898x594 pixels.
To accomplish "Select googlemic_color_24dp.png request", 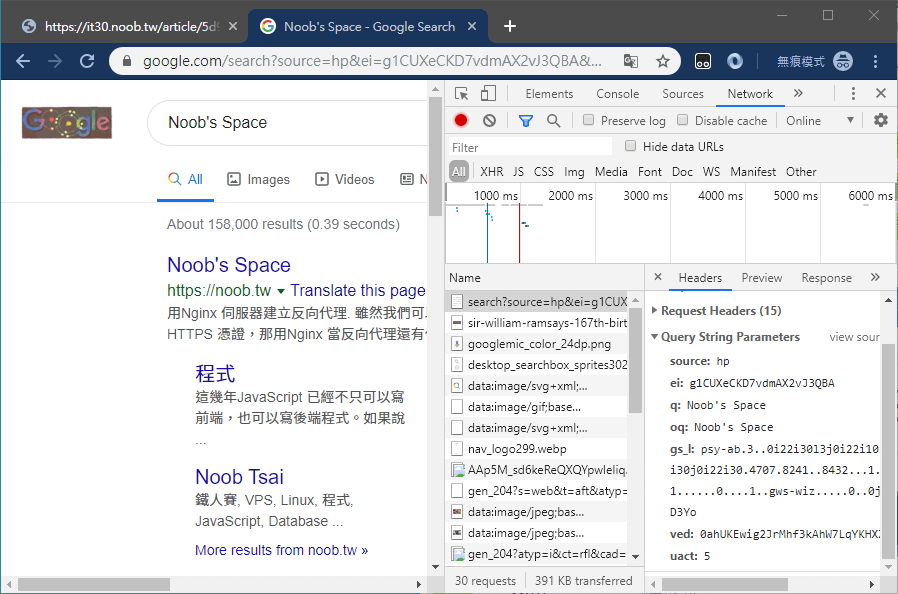I will click(x=537, y=344).
